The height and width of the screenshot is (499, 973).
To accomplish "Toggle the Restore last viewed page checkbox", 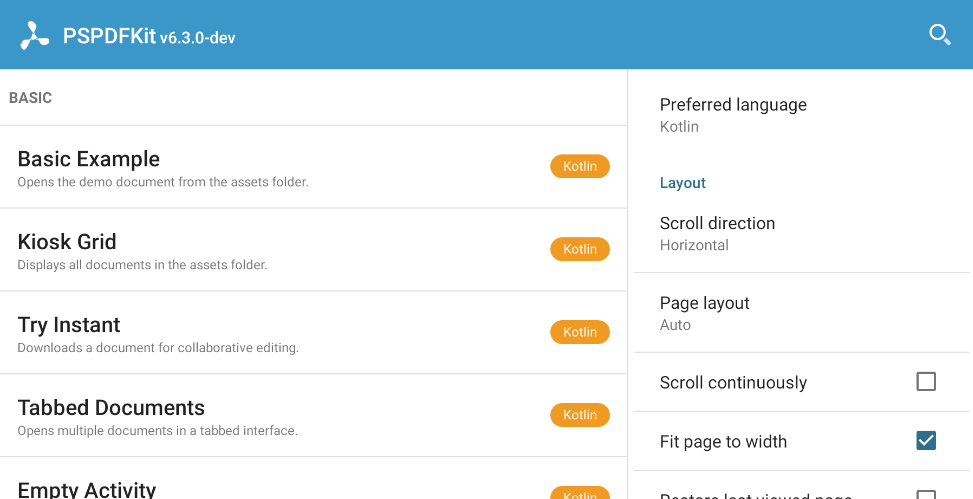I will click(926, 495).
